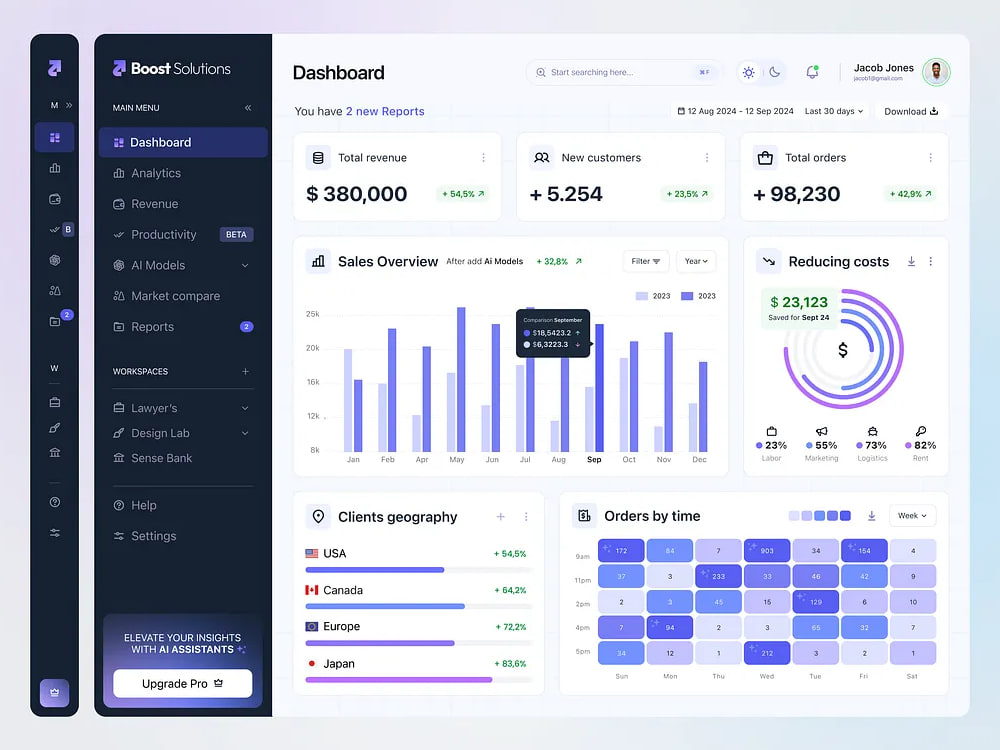The width and height of the screenshot is (1000, 750).
Task: Download Orders by time data
Action: click(871, 515)
